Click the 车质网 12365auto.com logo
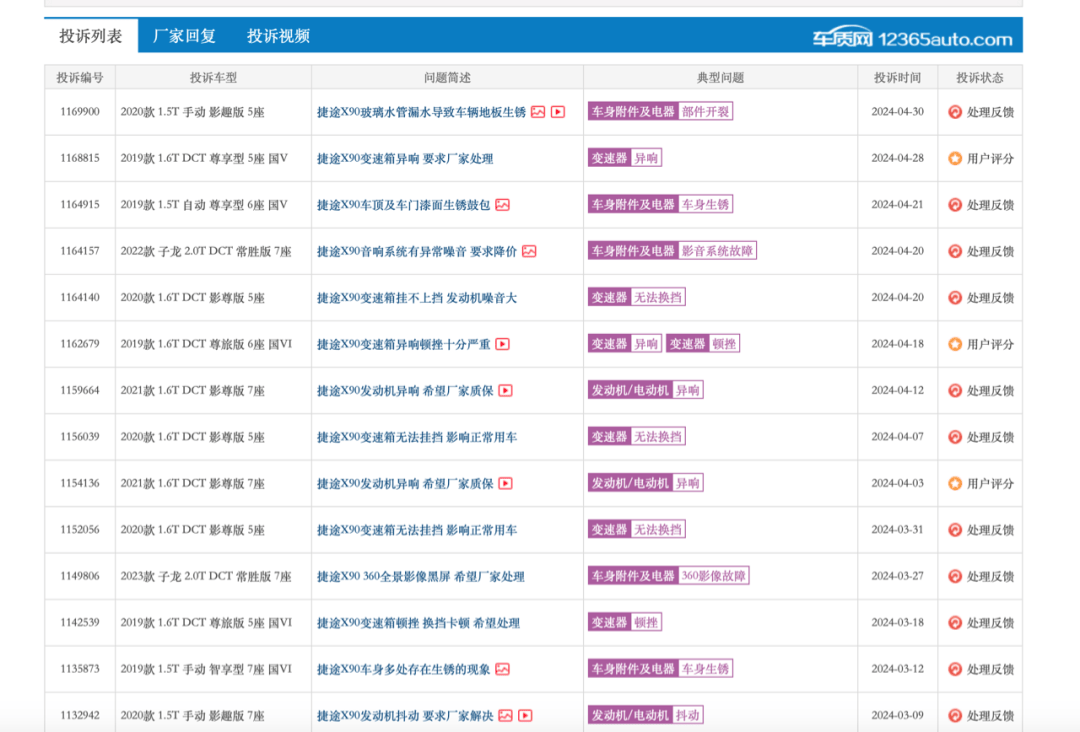Image resolution: width=1080 pixels, height=732 pixels. click(x=913, y=39)
